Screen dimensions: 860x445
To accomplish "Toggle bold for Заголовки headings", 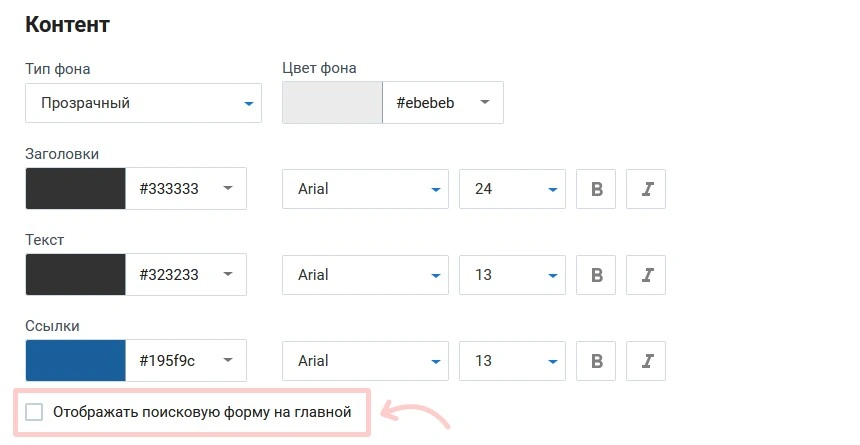I will (x=597, y=189).
